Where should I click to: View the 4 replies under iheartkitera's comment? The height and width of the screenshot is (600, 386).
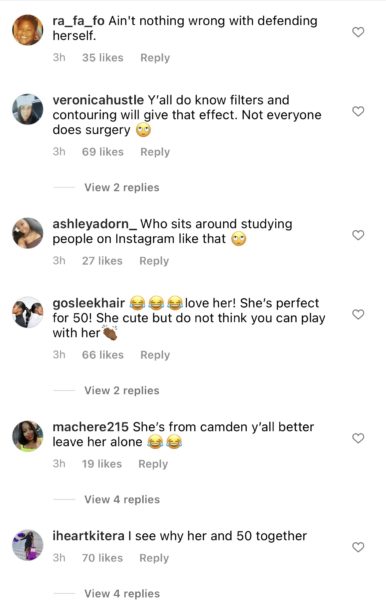[122, 593]
